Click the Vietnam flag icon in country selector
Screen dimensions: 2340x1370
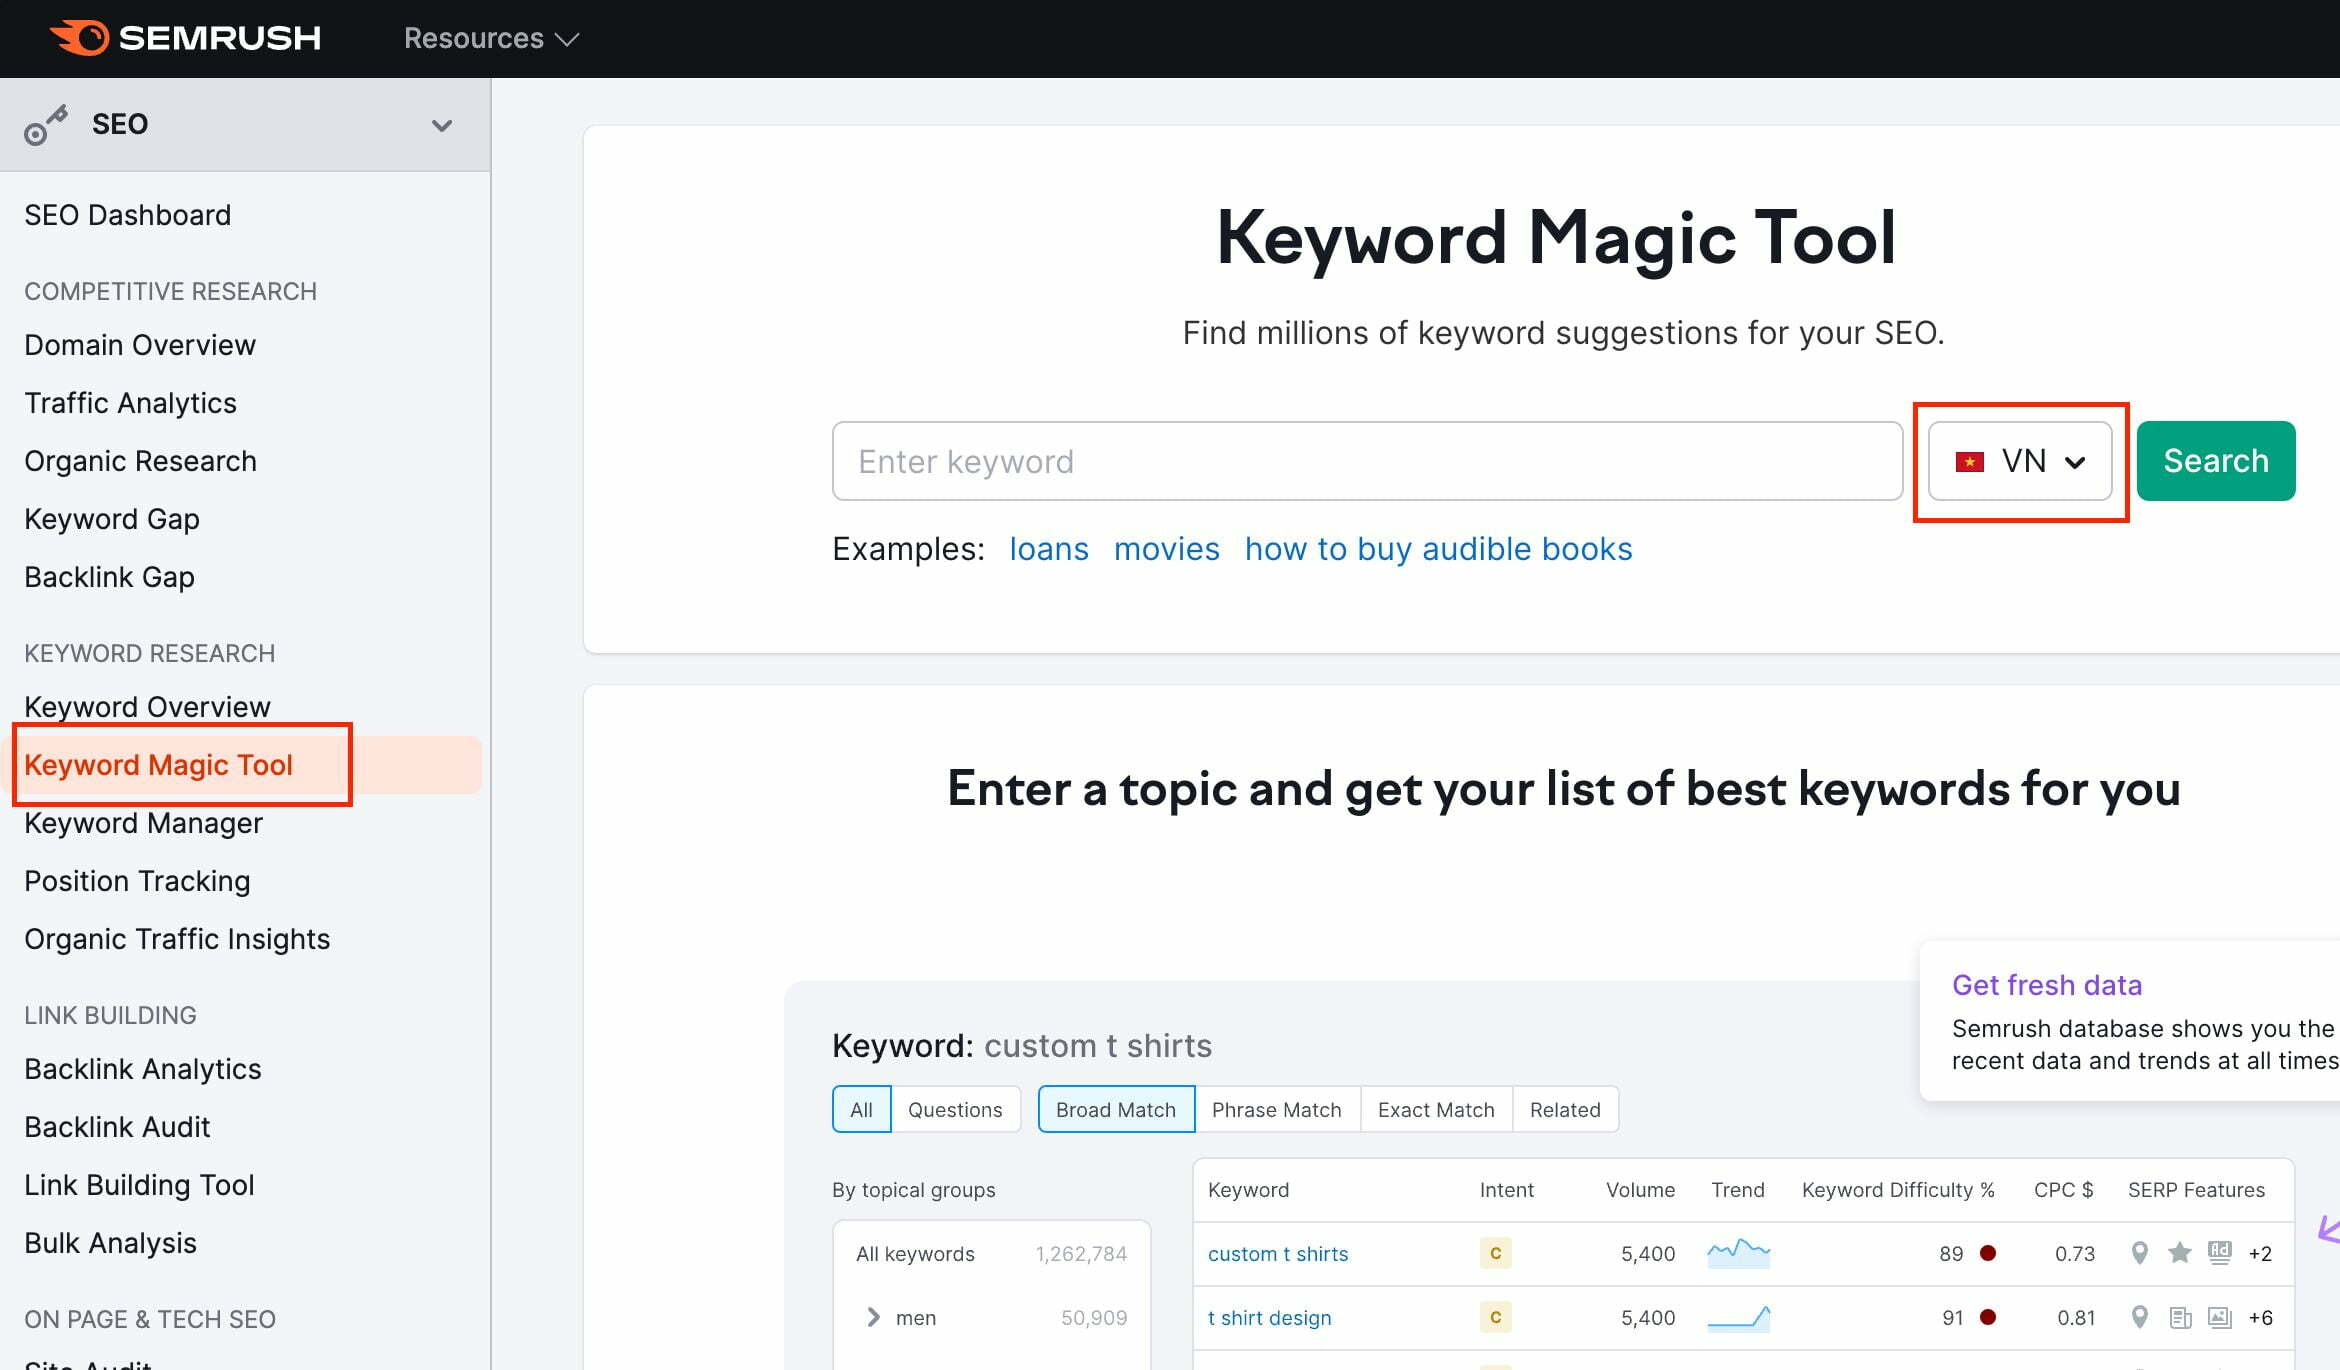(1969, 462)
